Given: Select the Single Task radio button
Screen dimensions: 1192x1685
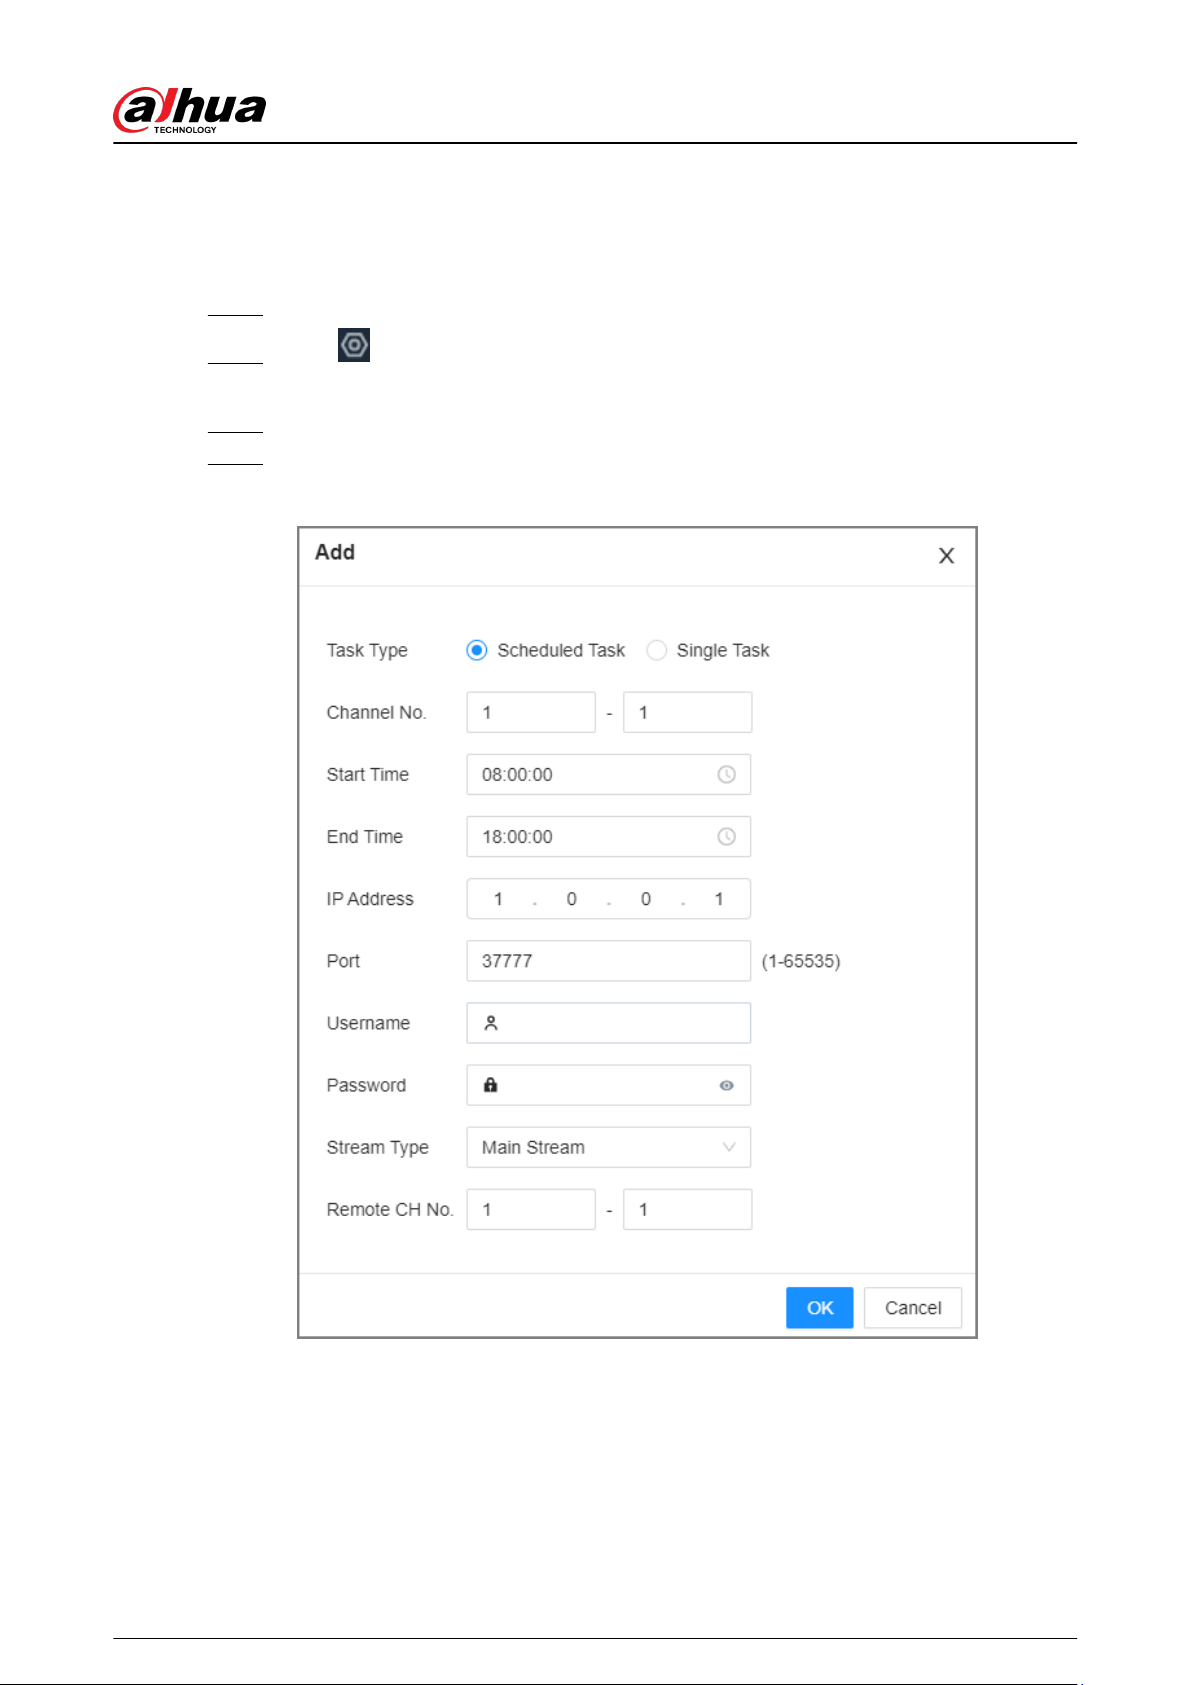Looking at the screenshot, I should [656, 650].
